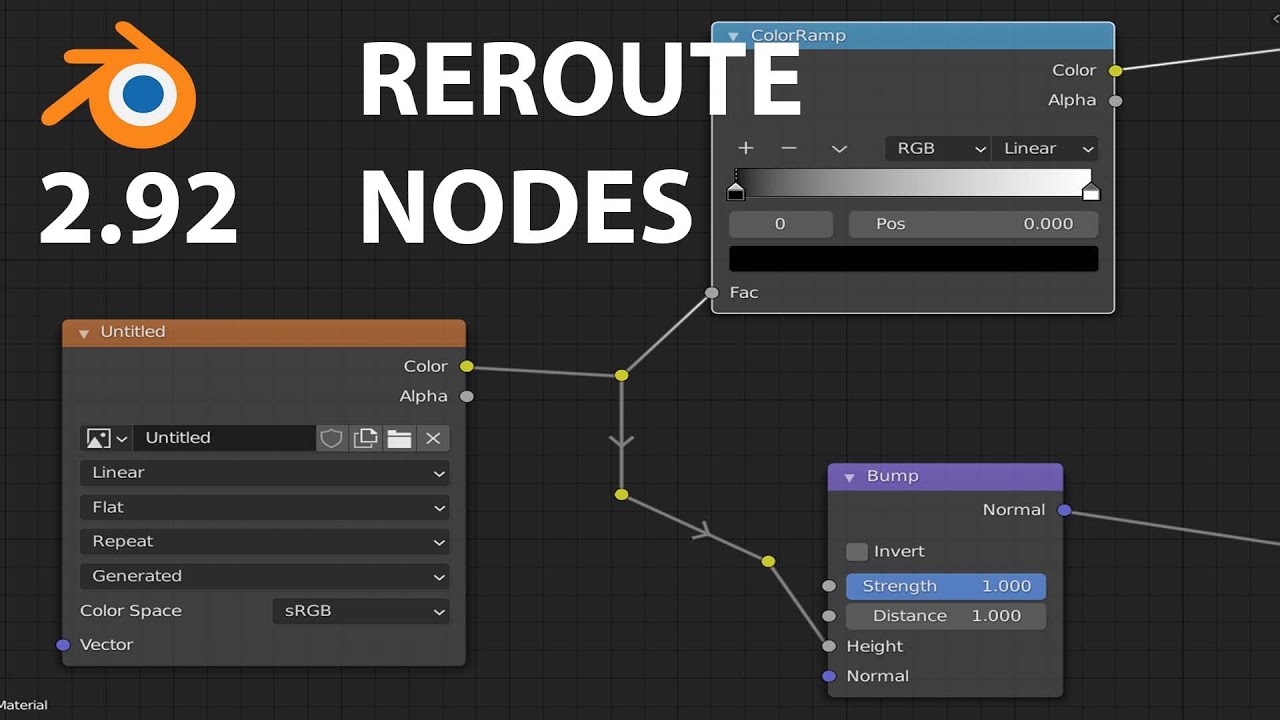Open the Flat projection dropdown
1280x720 pixels.
coord(265,507)
